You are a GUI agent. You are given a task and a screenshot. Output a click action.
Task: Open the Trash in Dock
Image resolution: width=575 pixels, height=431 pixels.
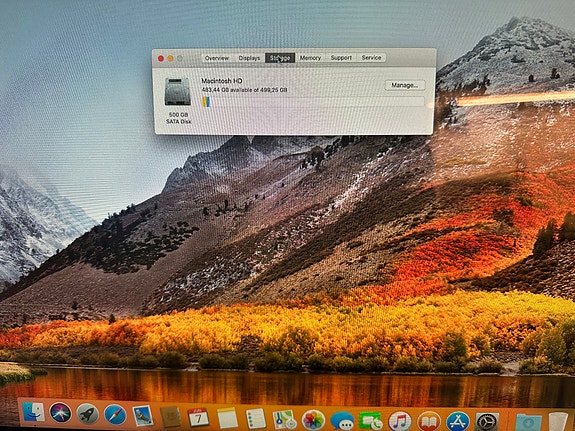tap(558, 422)
